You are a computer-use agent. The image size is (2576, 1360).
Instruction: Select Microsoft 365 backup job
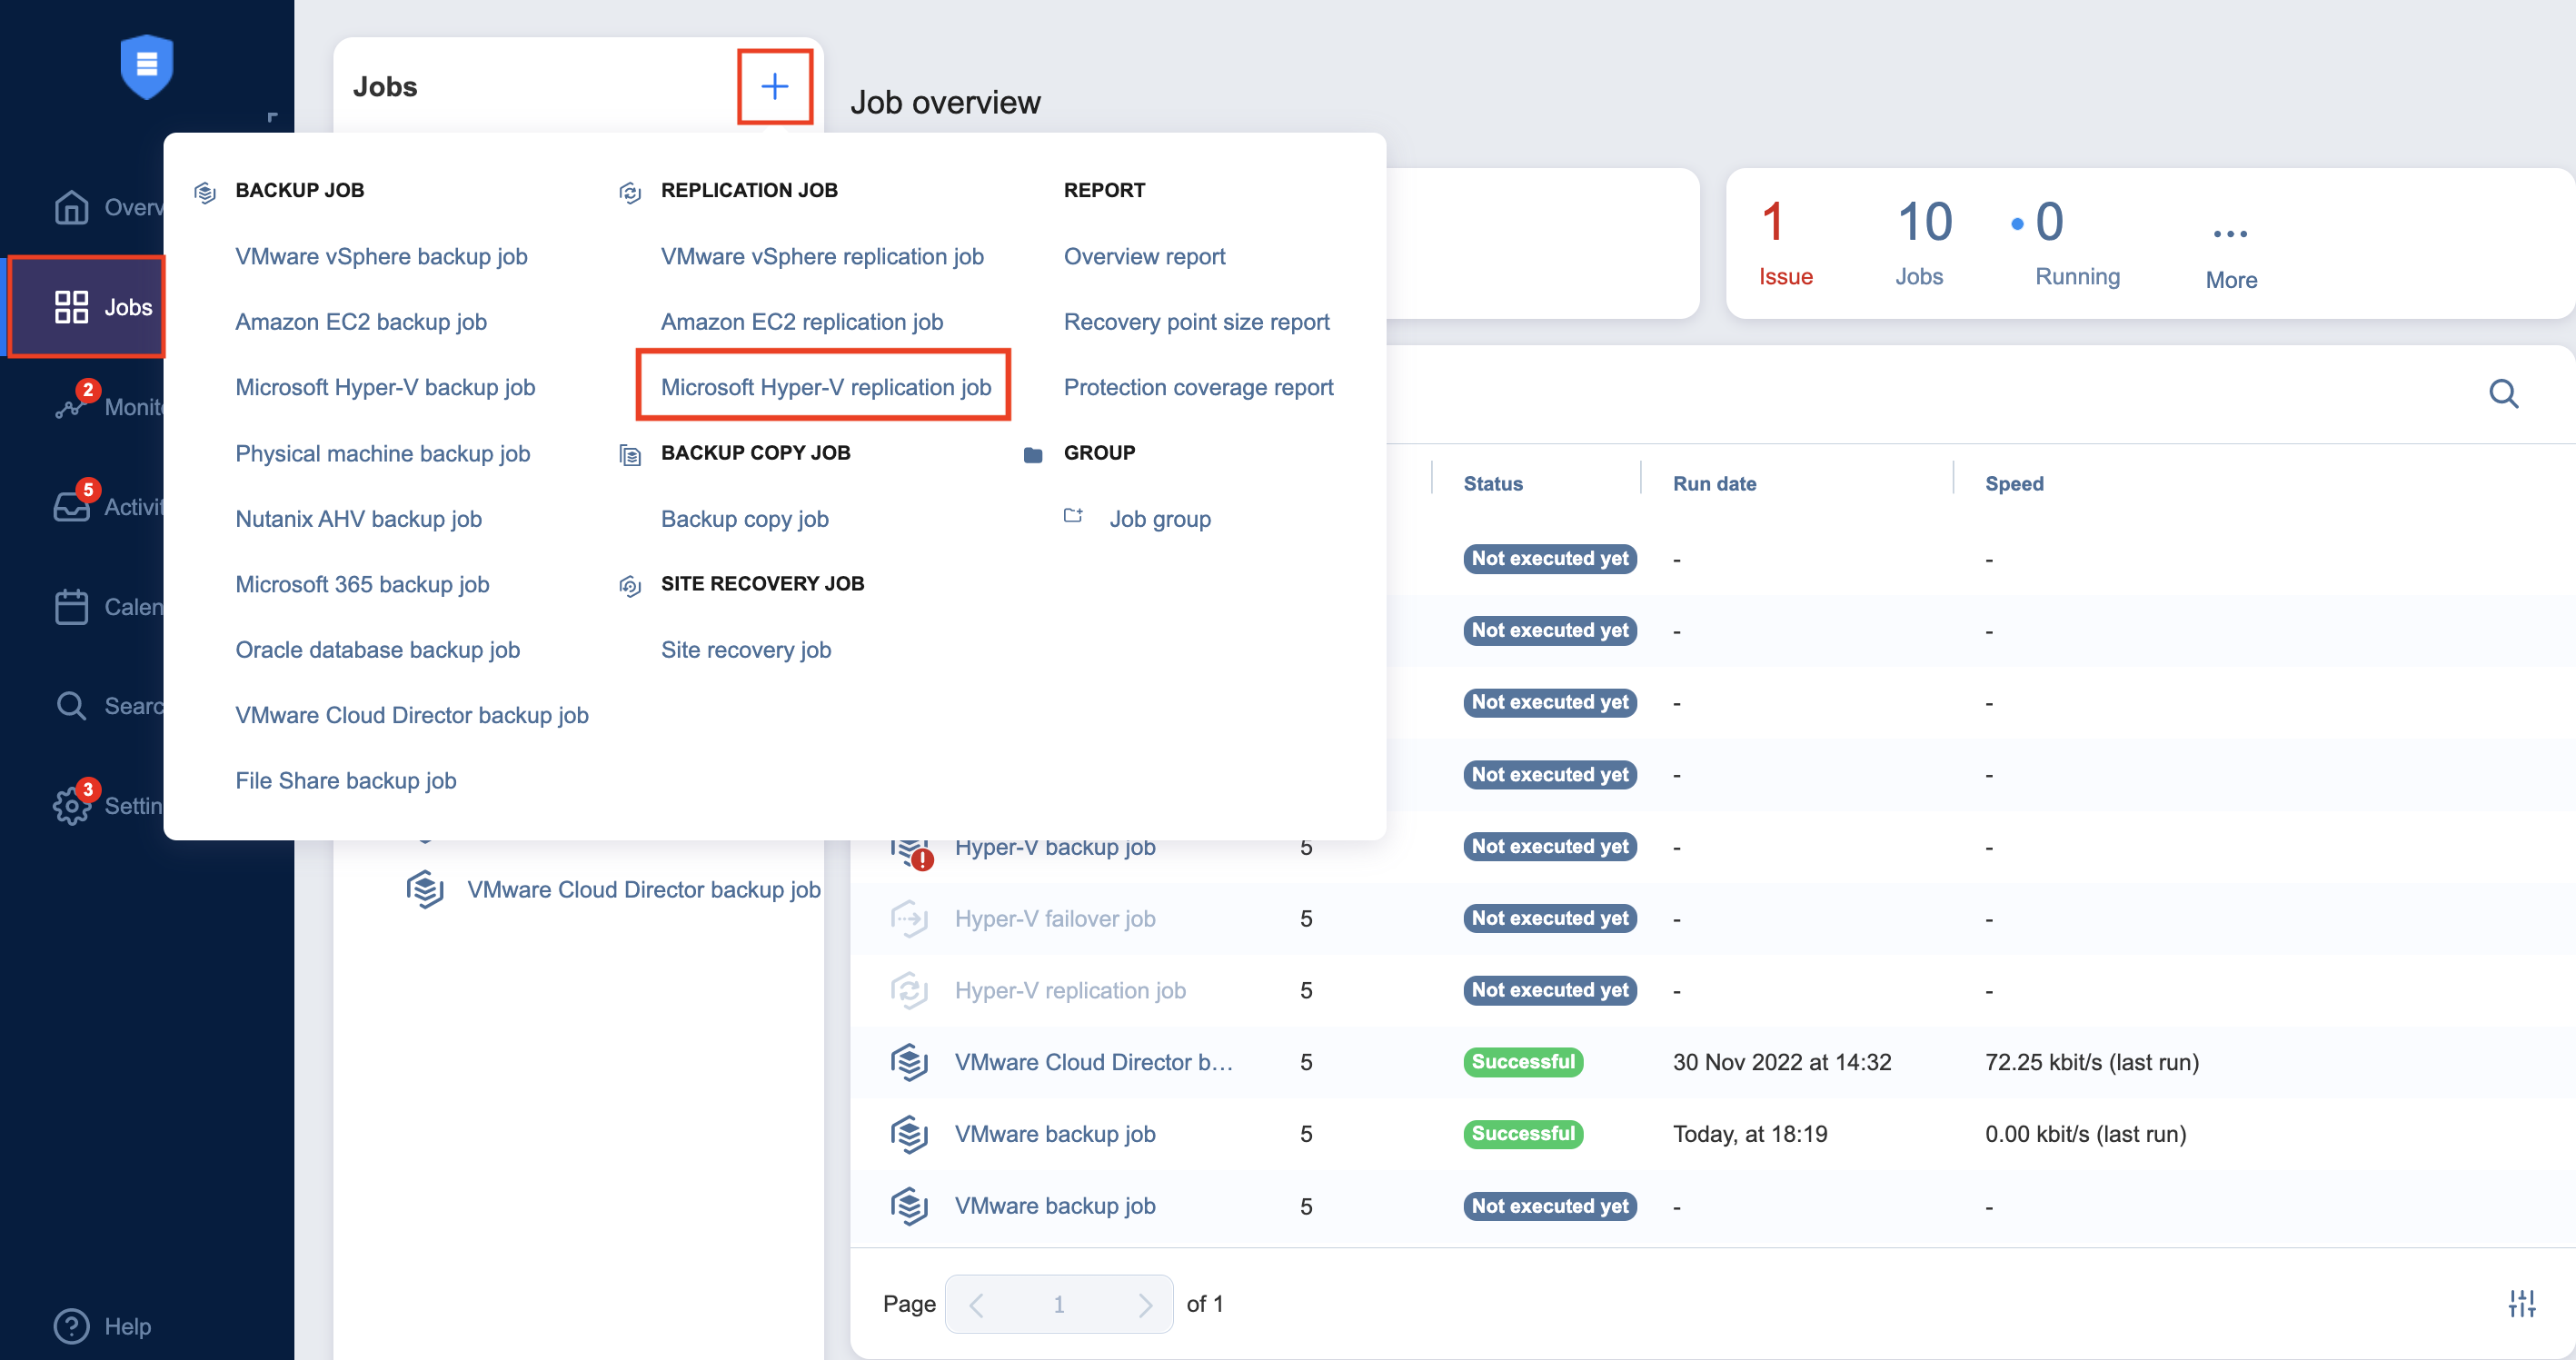[362, 584]
